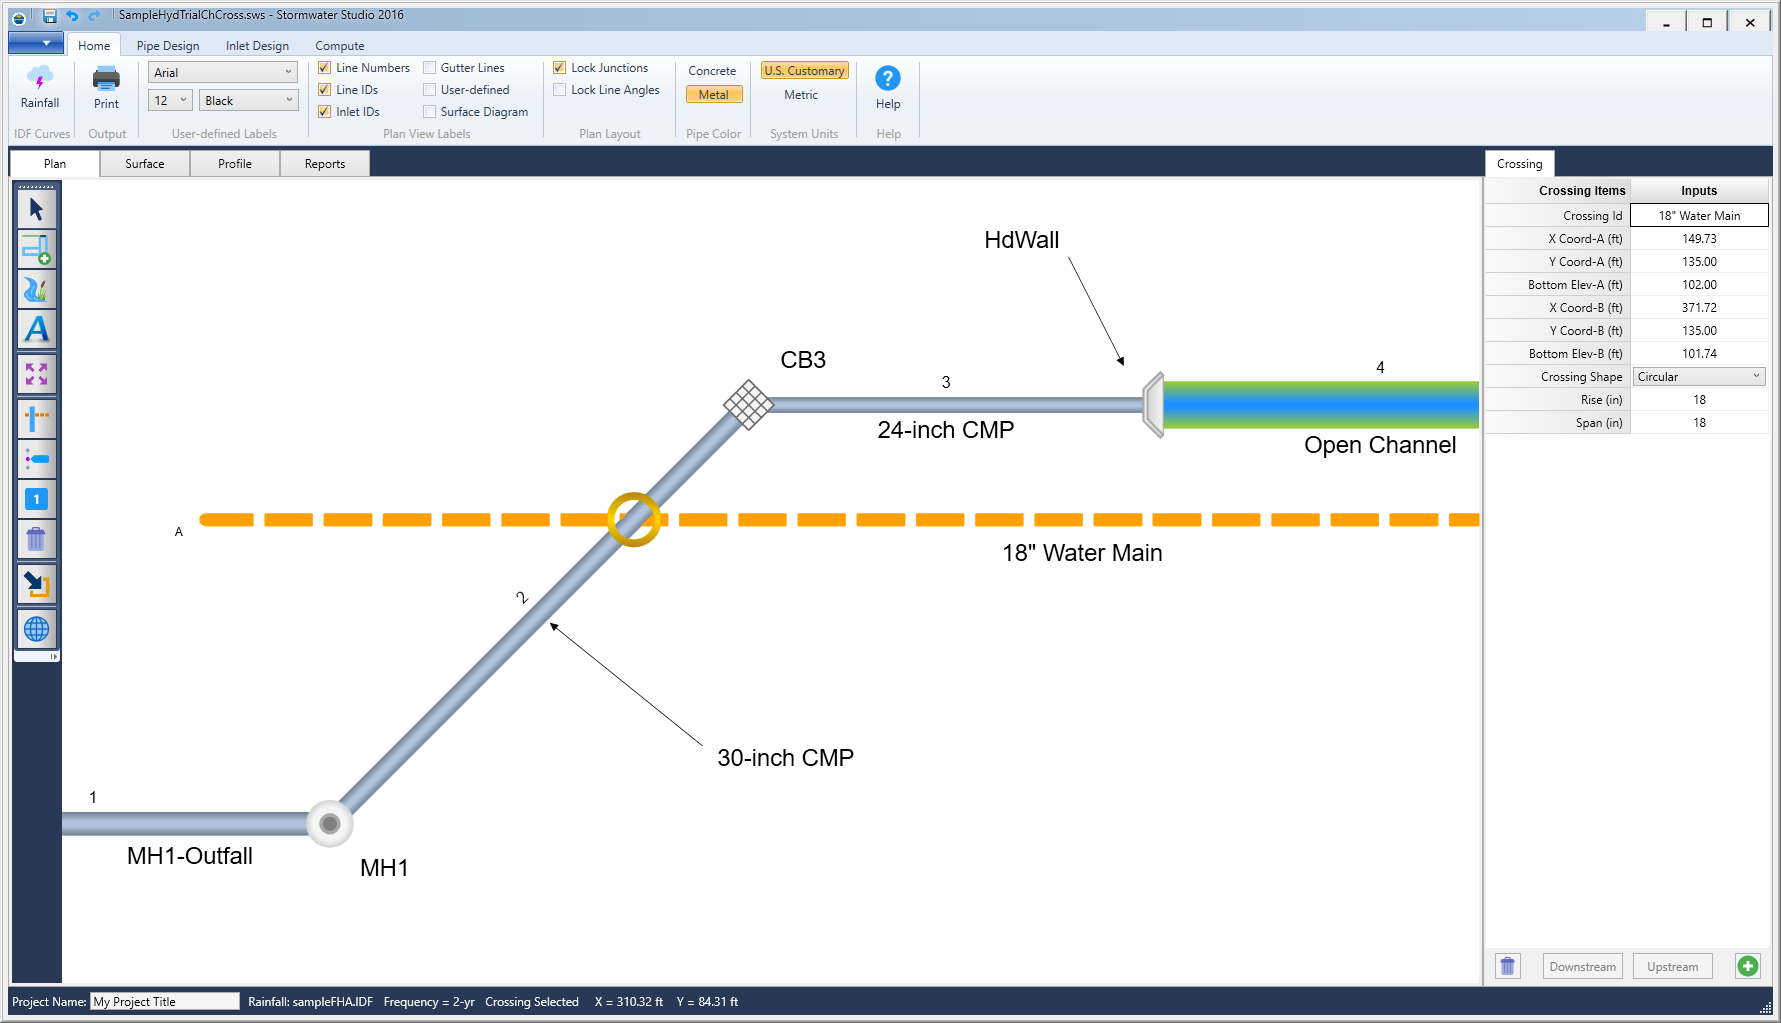The height and width of the screenshot is (1023, 1781).
Task: Open the Crossing Shape Circular dropdown
Action: pyautogui.click(x=1757, y=376)
